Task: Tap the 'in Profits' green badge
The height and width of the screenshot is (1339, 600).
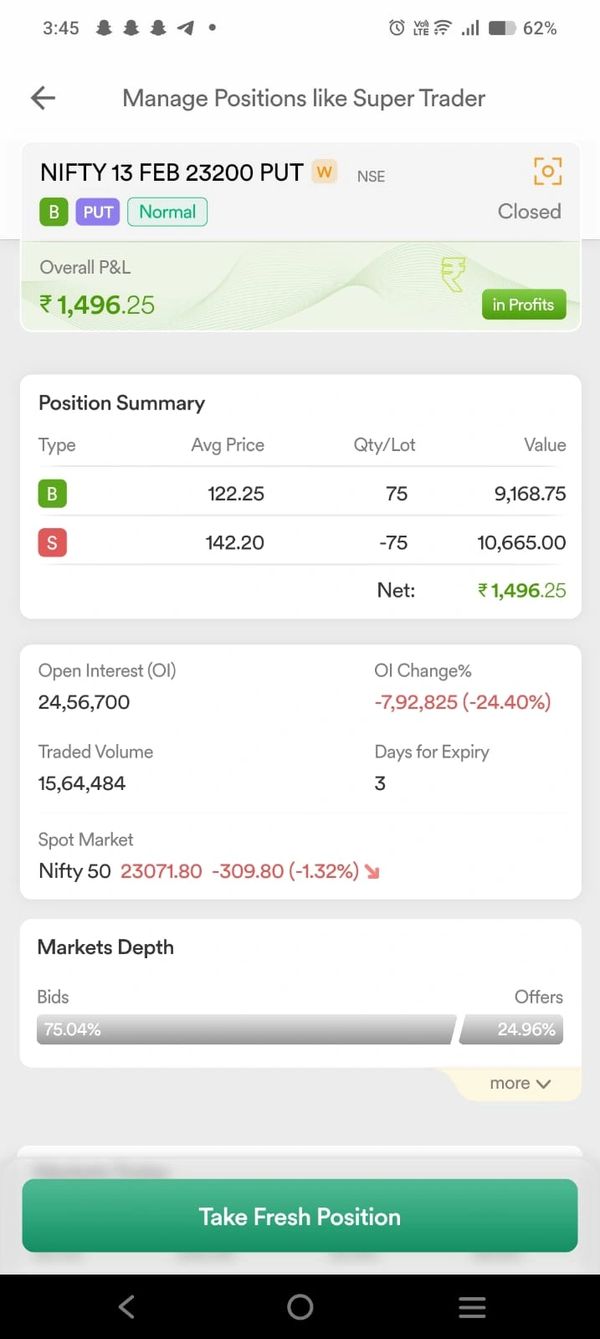Action: tap(523, 305)
